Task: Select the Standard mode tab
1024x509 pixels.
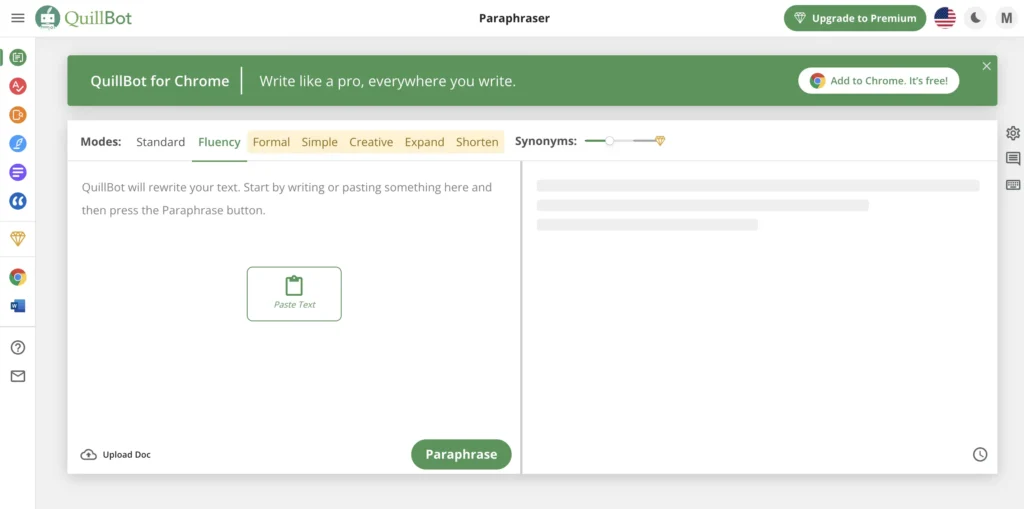Action: coord(161,142)
